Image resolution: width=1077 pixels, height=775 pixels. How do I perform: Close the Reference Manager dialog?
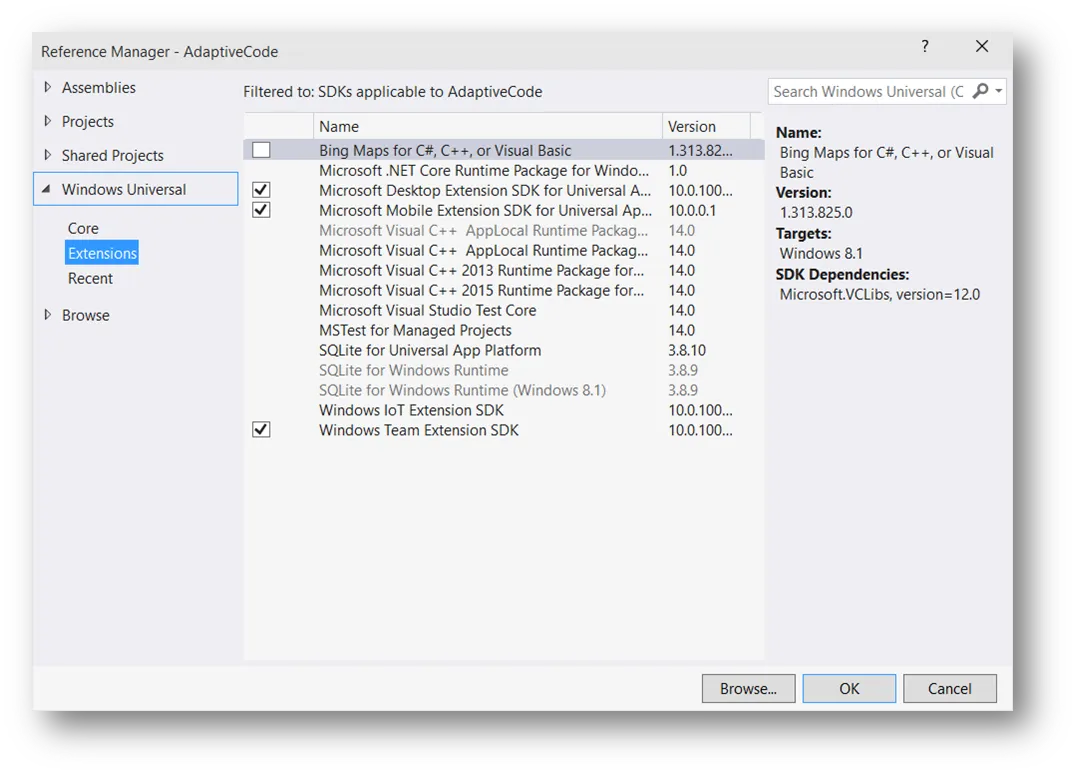982,46
